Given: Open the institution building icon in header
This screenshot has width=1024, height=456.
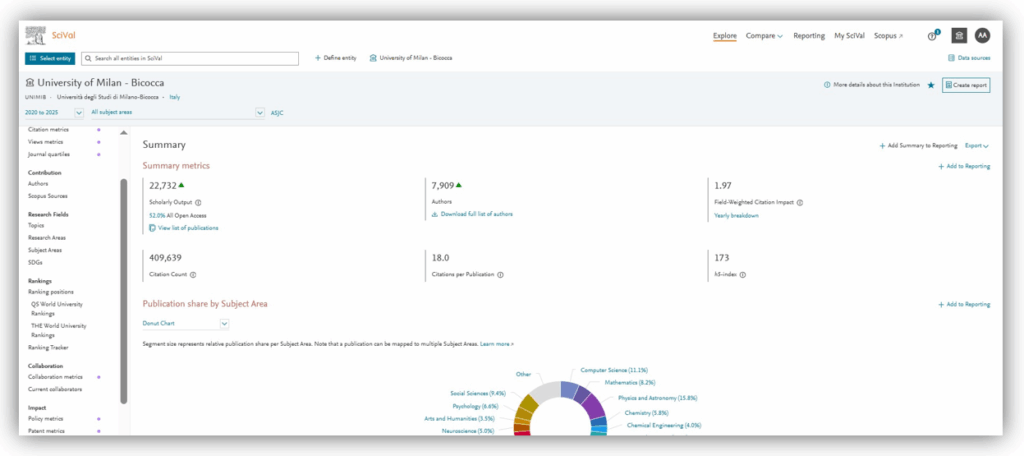Looking at the screenshot, I should tap(959, 36).
